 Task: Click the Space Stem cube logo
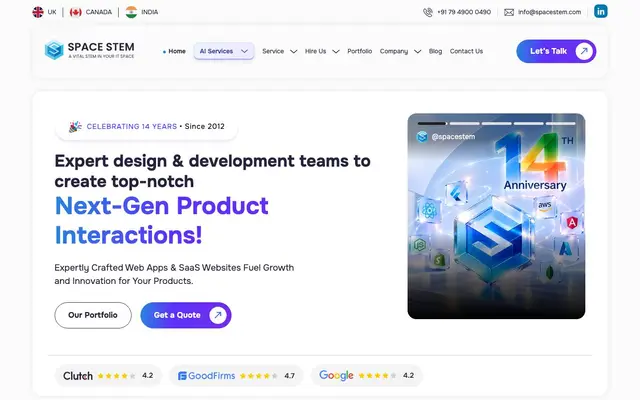pos(54,50)
